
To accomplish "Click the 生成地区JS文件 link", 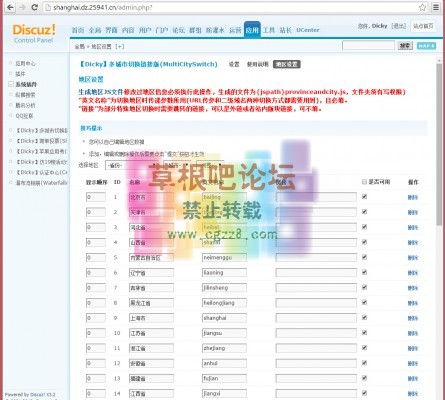I will coord(101,92).
